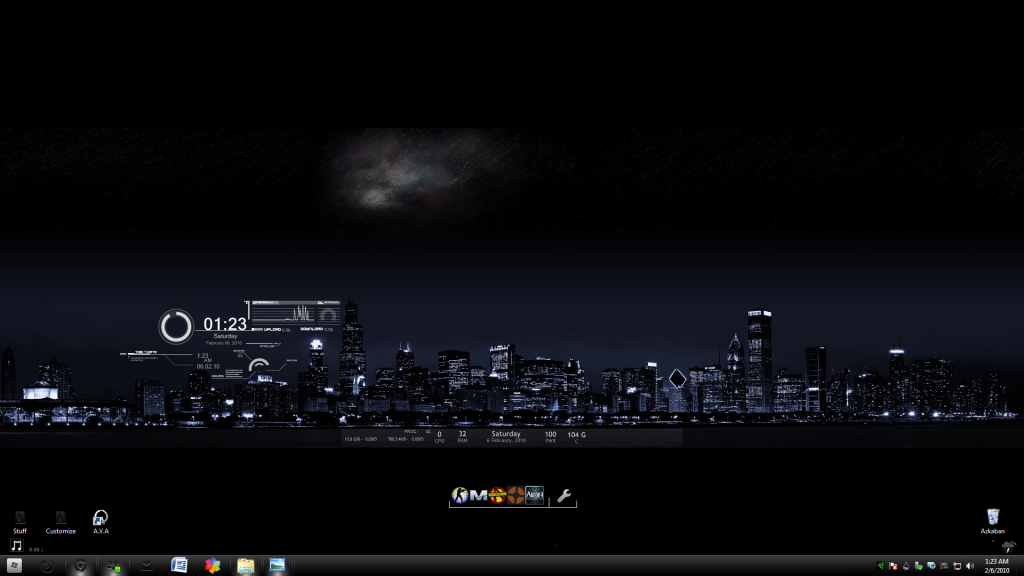1024x576 pixels.
Task: Open taskbar clock showing 1:23 AM
Action: [x=997, y=566]
